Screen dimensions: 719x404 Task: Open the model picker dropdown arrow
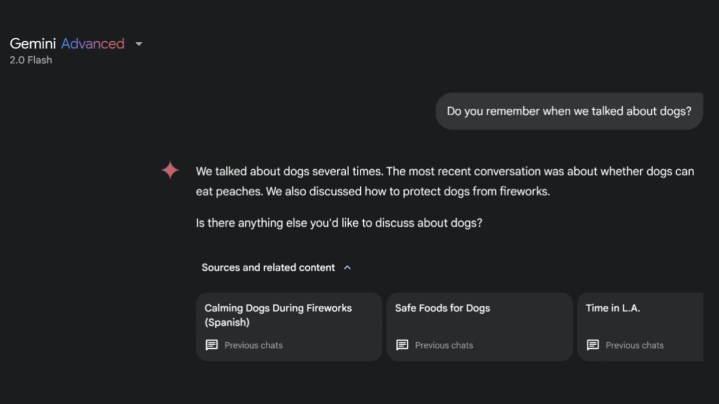(139, 44)
